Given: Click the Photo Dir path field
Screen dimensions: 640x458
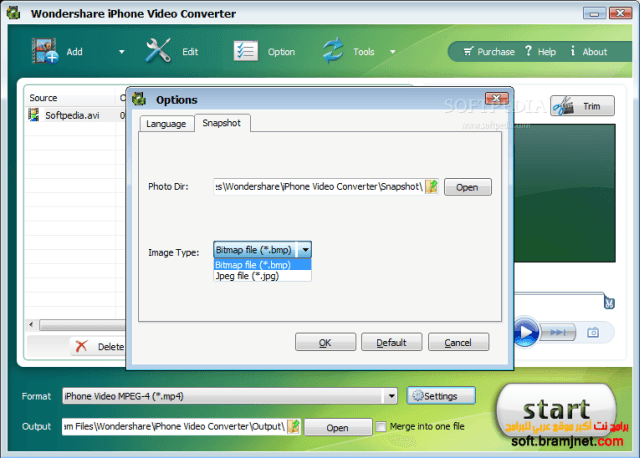Looking at the screenshot, I should click(319, 187).
